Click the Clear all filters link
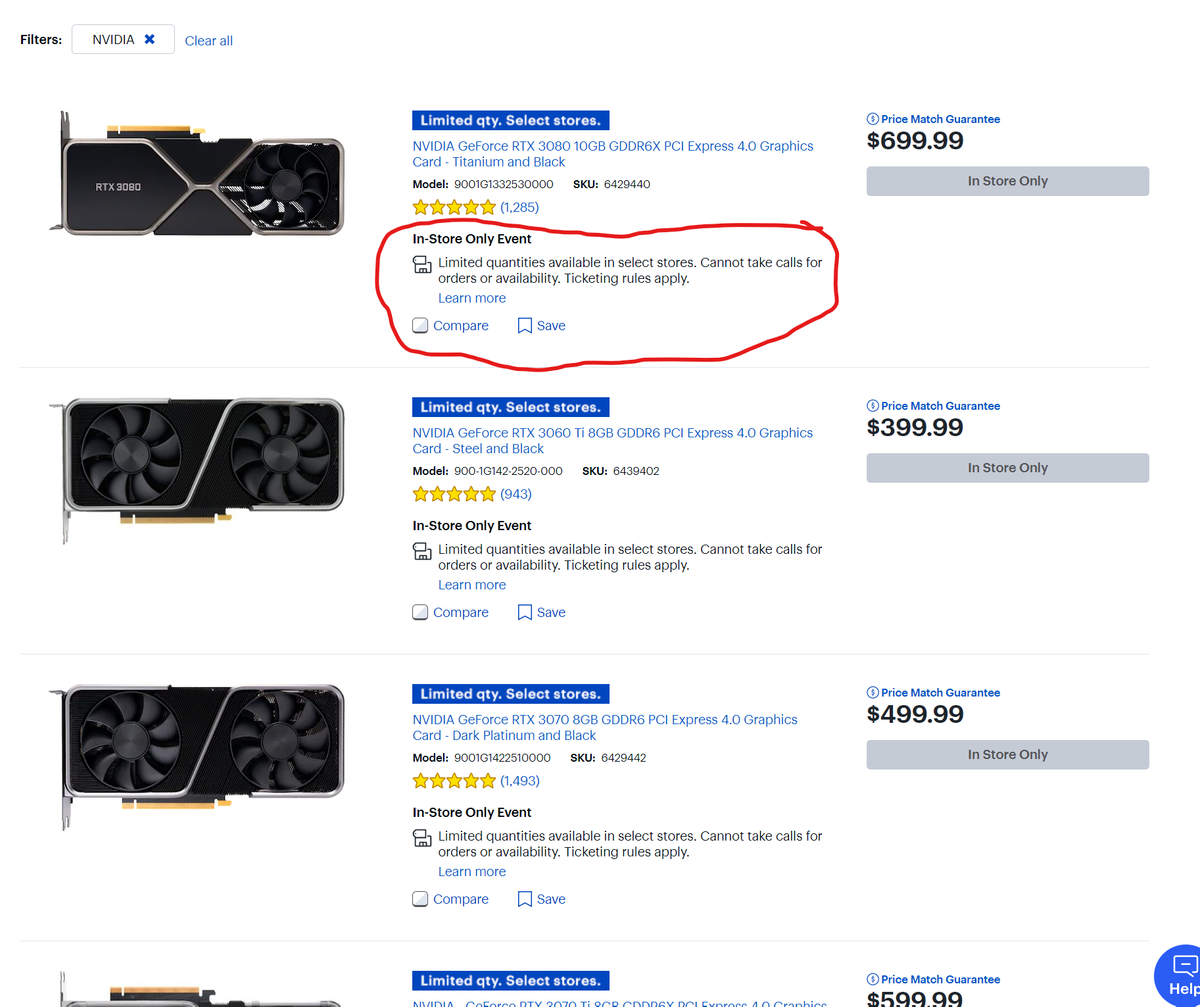This screenshot has height=1007, width=1200. [208, 40]
